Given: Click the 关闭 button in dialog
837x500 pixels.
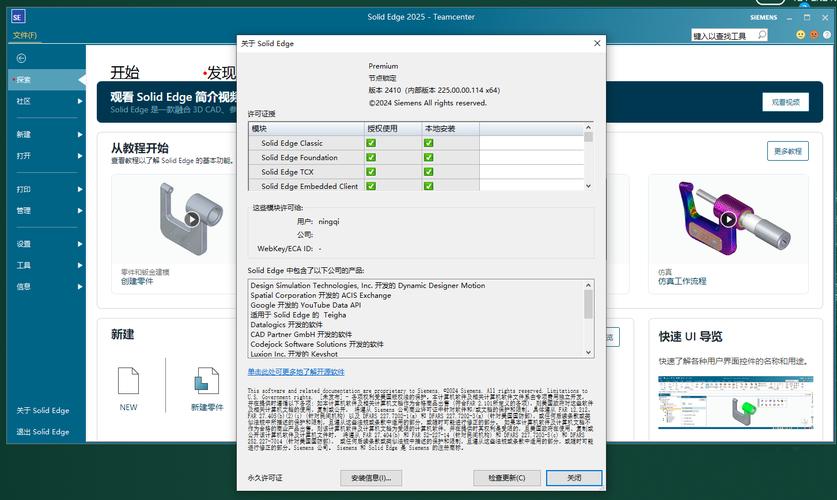Looking at the screenshot, I should click(x=574, y=478).
